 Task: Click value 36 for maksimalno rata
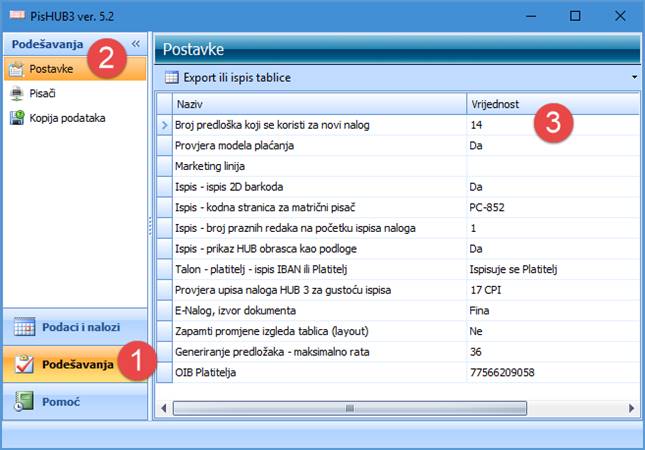pos(553,352)
